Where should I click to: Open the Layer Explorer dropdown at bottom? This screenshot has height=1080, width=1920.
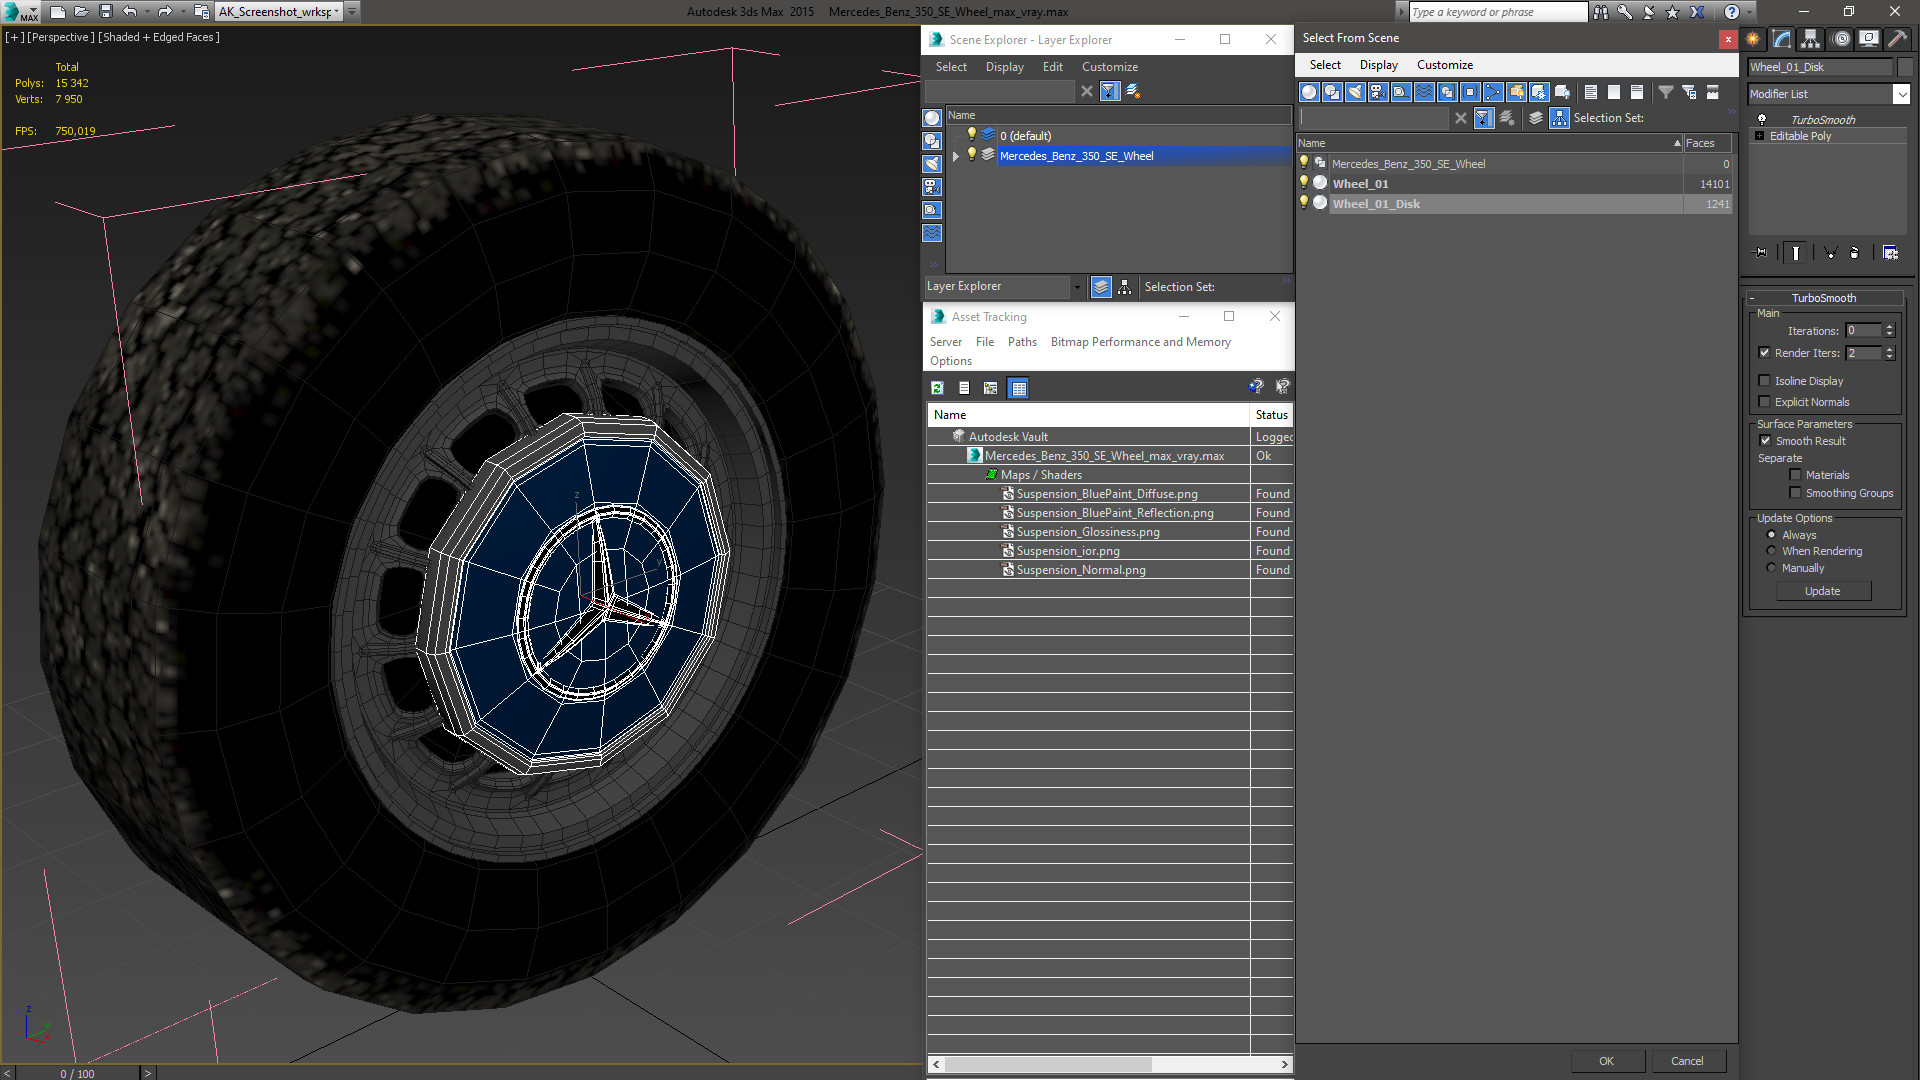(1077, 287)
